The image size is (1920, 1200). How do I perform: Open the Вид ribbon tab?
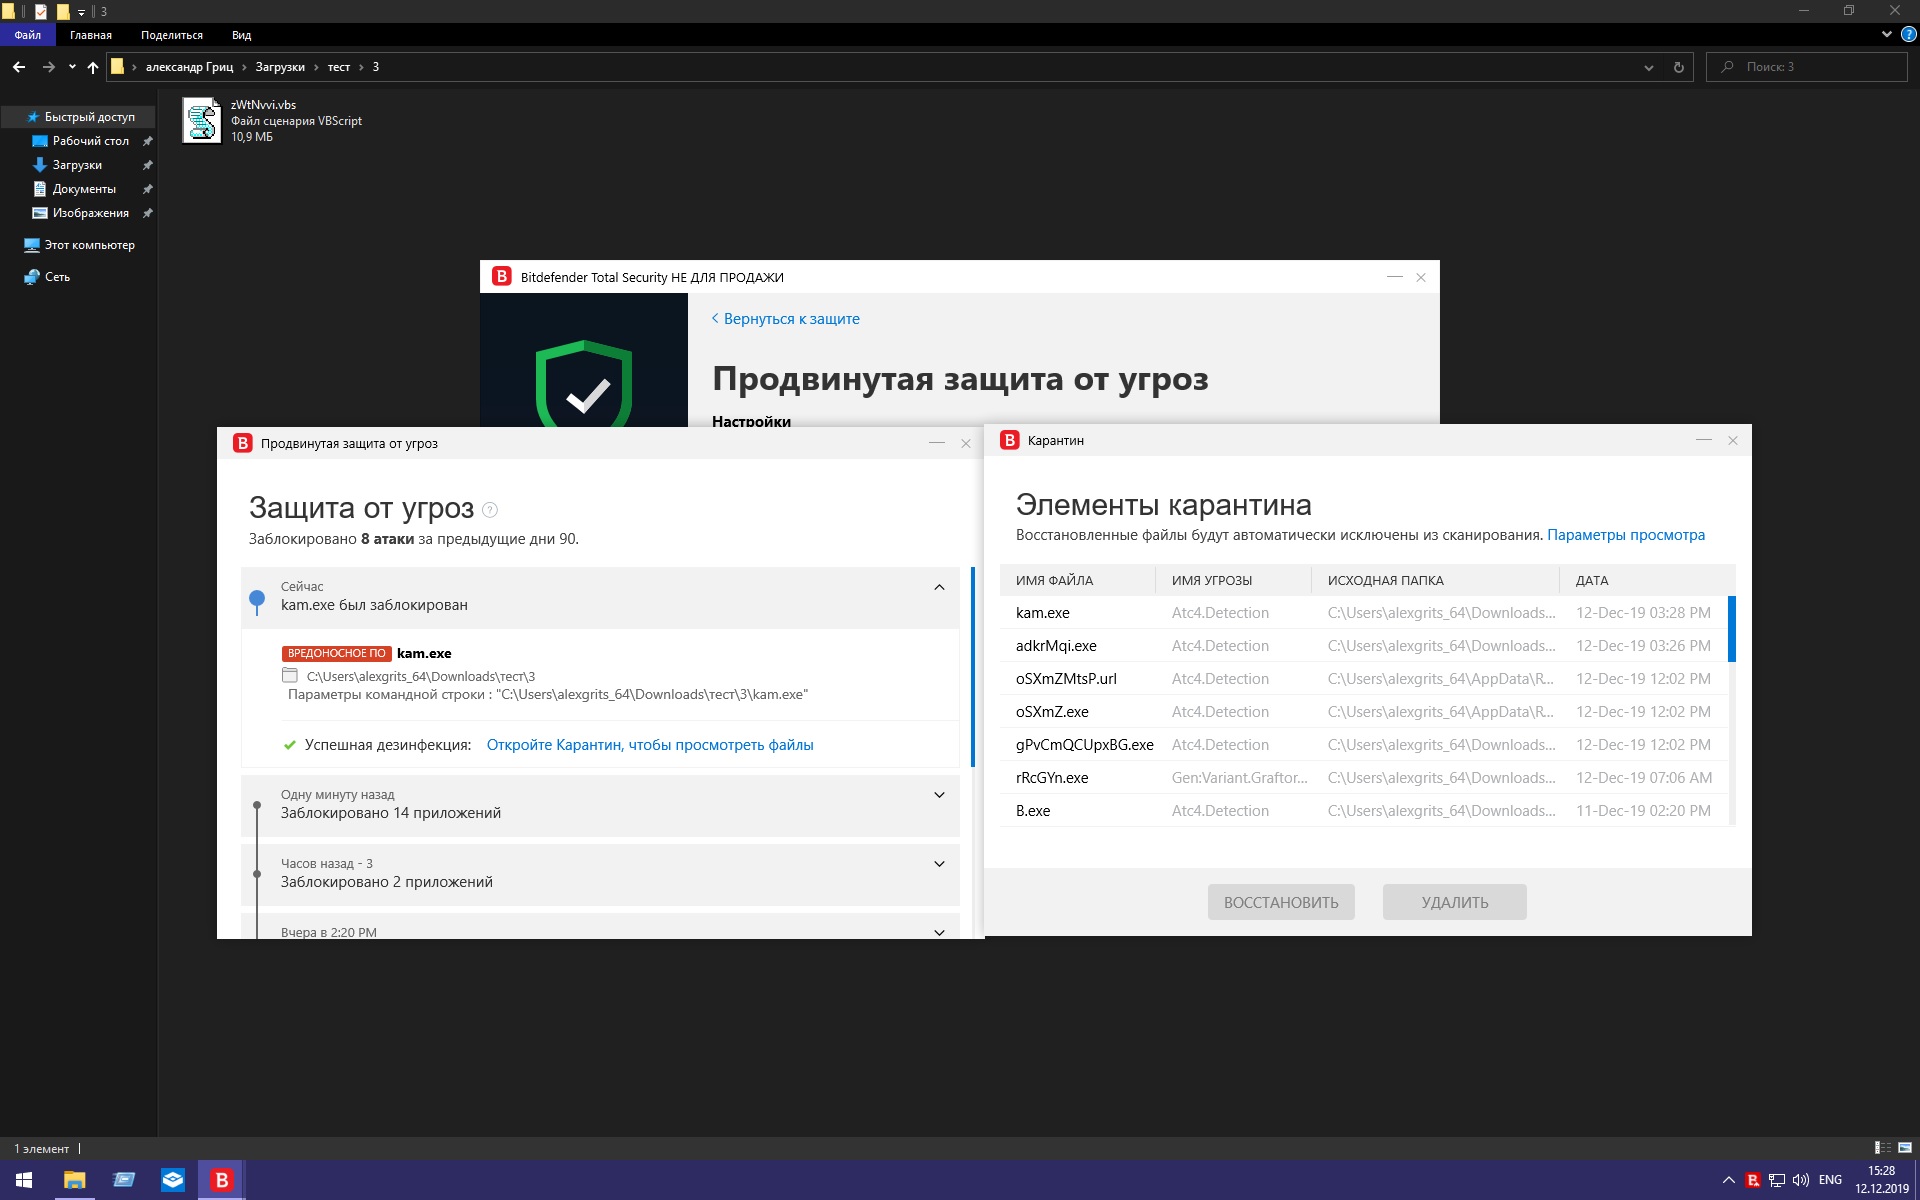point(241,35)
